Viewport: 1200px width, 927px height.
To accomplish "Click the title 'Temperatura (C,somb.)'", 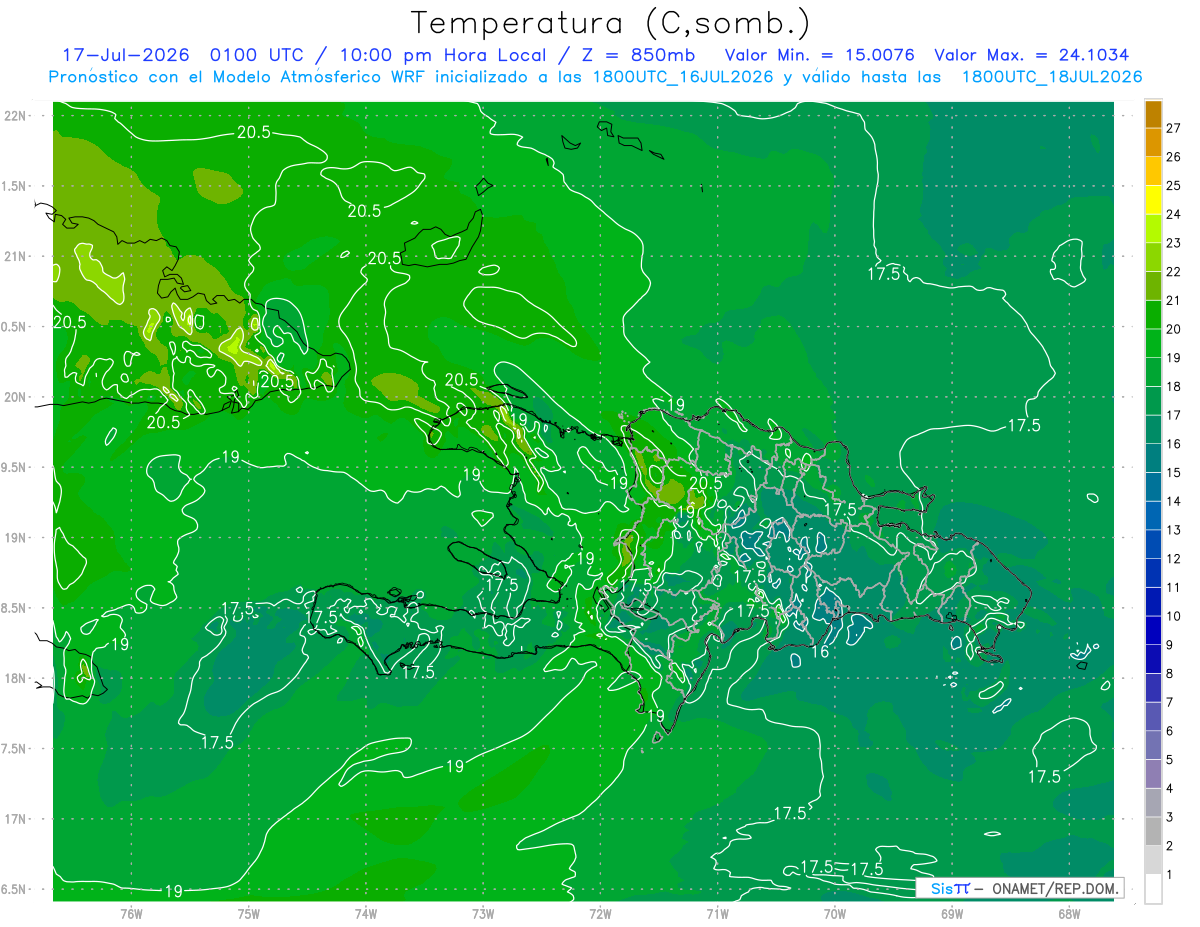I will (x=611, y=24).
